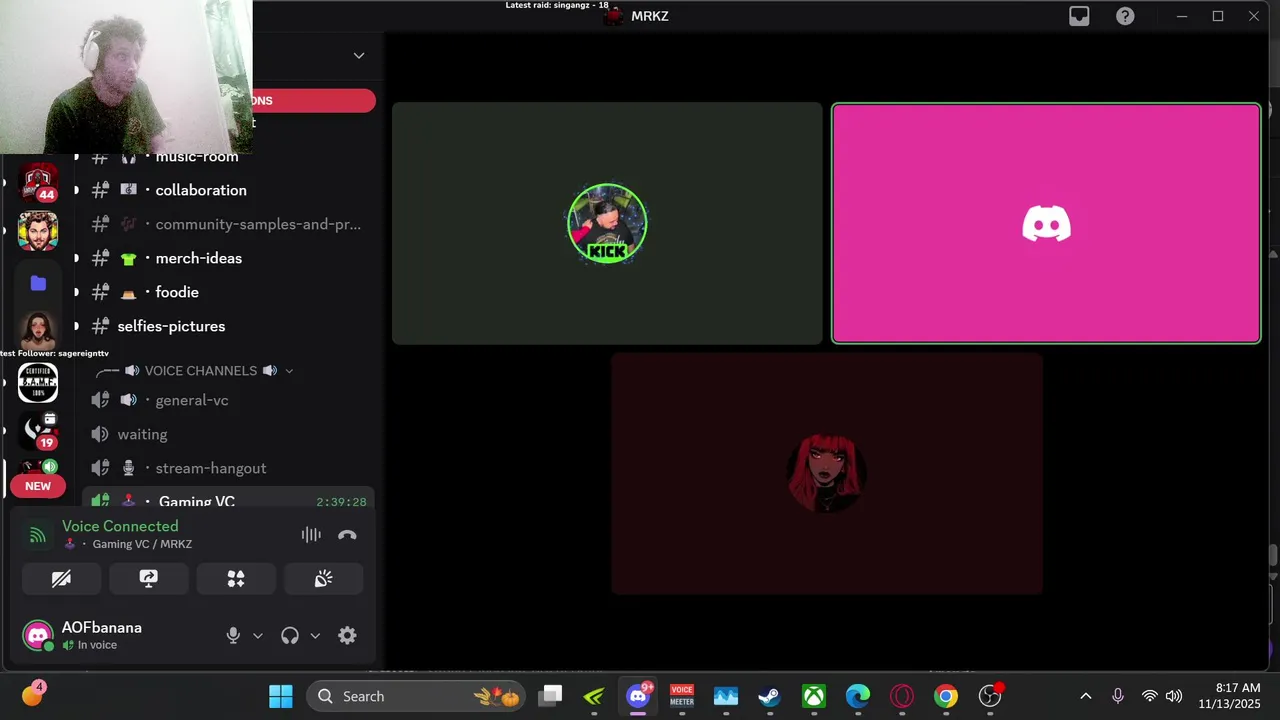Share your screen button

pos(148,579)
